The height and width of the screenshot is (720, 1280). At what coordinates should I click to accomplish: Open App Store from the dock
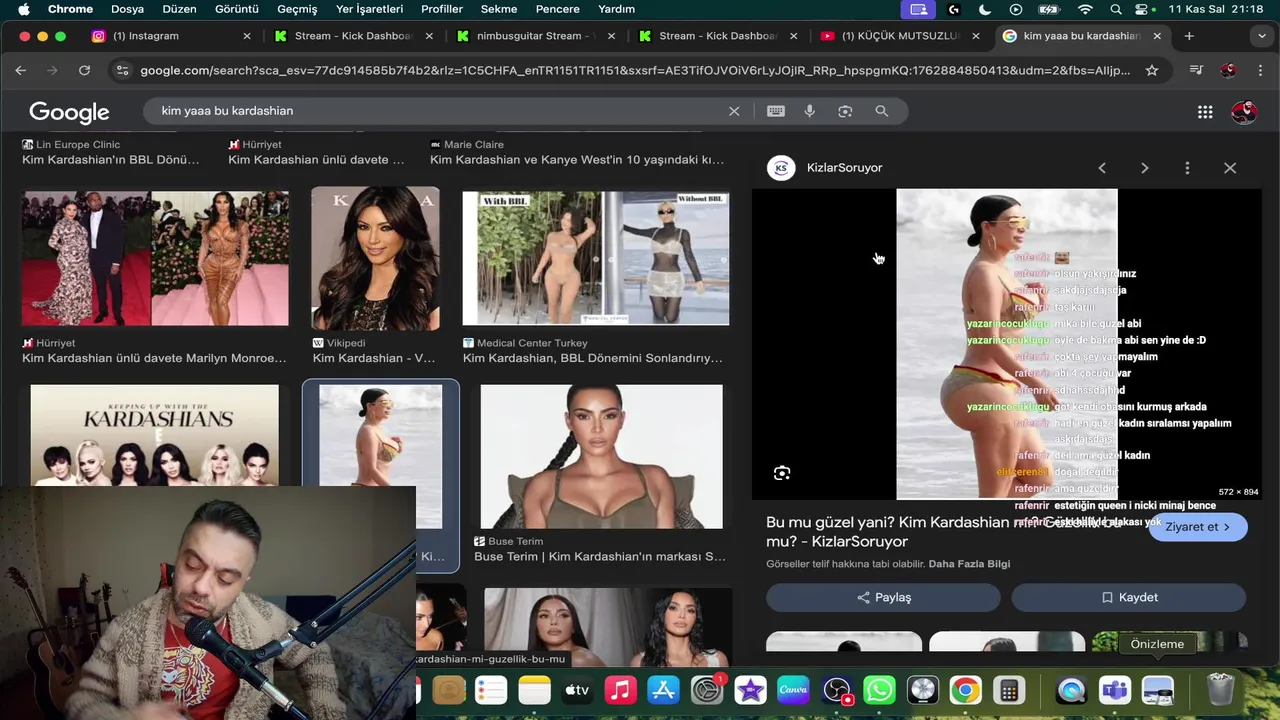click(x=664, y=690)
